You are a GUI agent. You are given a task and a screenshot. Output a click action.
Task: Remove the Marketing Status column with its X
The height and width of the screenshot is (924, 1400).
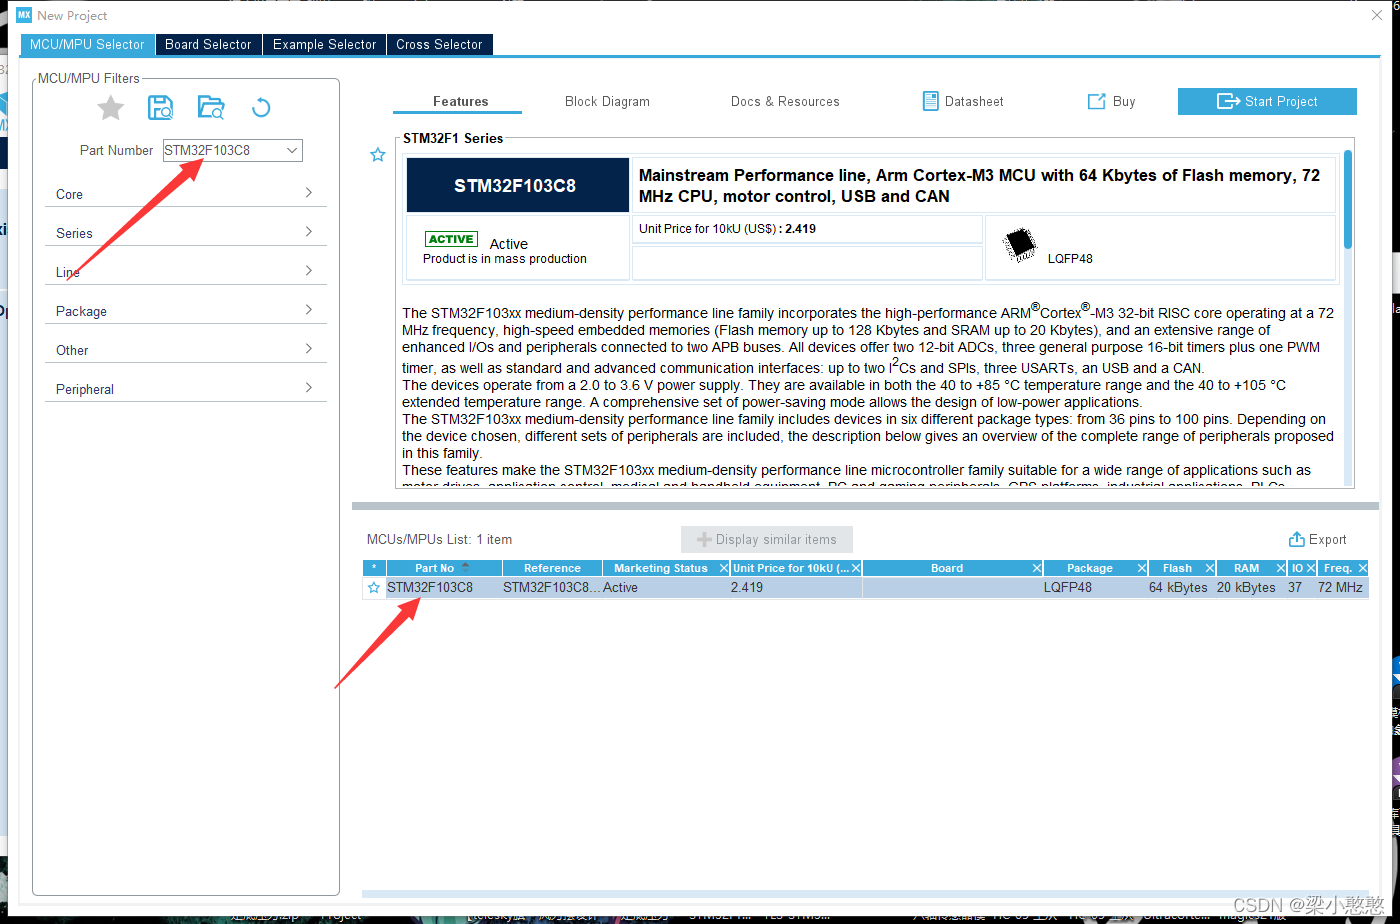[724, 568]
